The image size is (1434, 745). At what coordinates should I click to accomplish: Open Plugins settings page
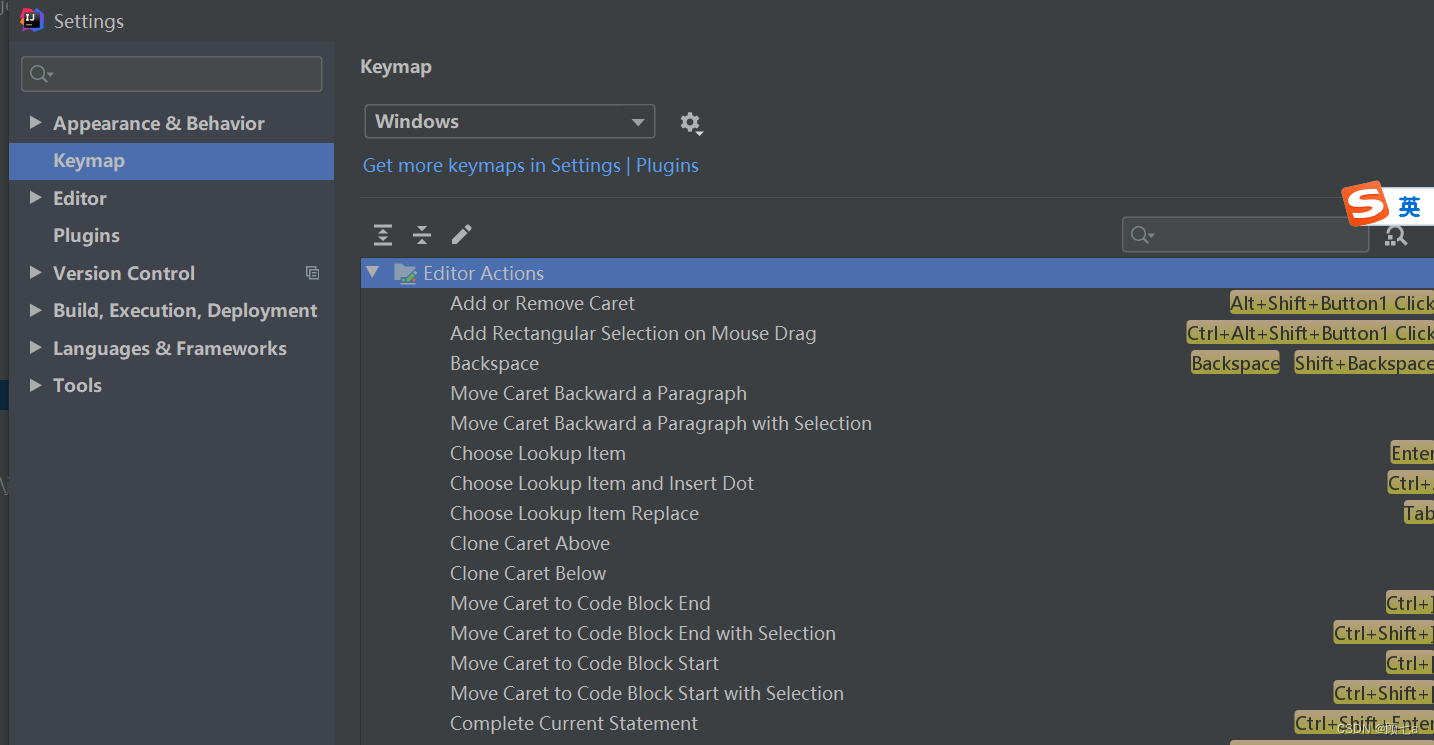tap(86, 236)
